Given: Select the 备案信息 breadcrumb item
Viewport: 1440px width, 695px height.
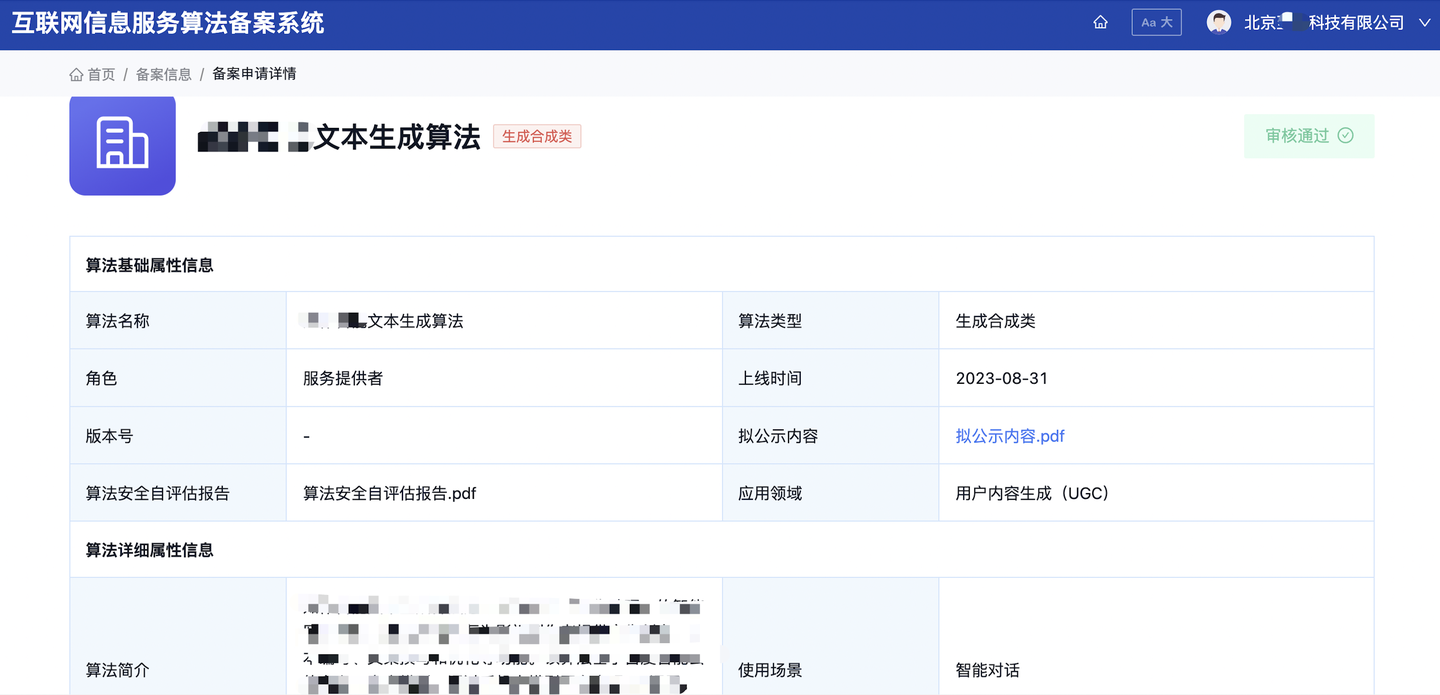Looking at the screenshot, I should click(163, 73).
